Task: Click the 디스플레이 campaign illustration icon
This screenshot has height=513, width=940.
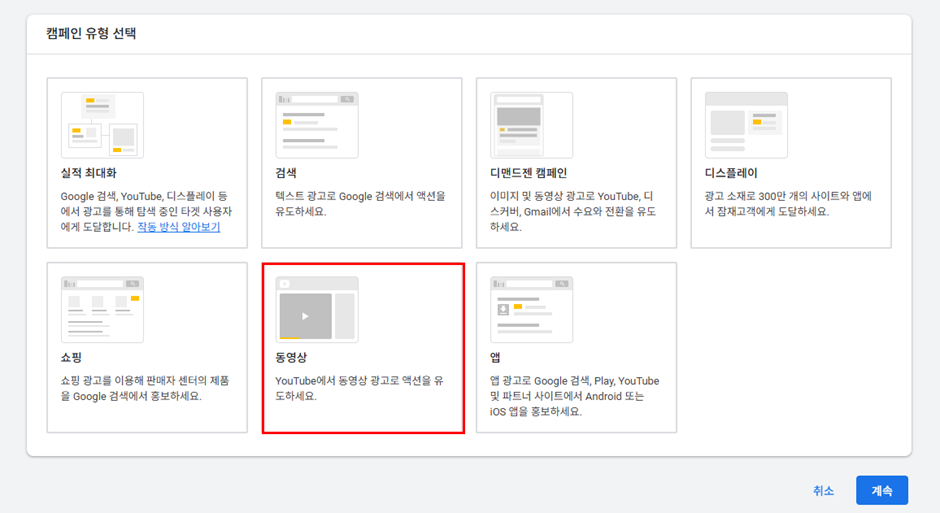Action: point(746,125)
